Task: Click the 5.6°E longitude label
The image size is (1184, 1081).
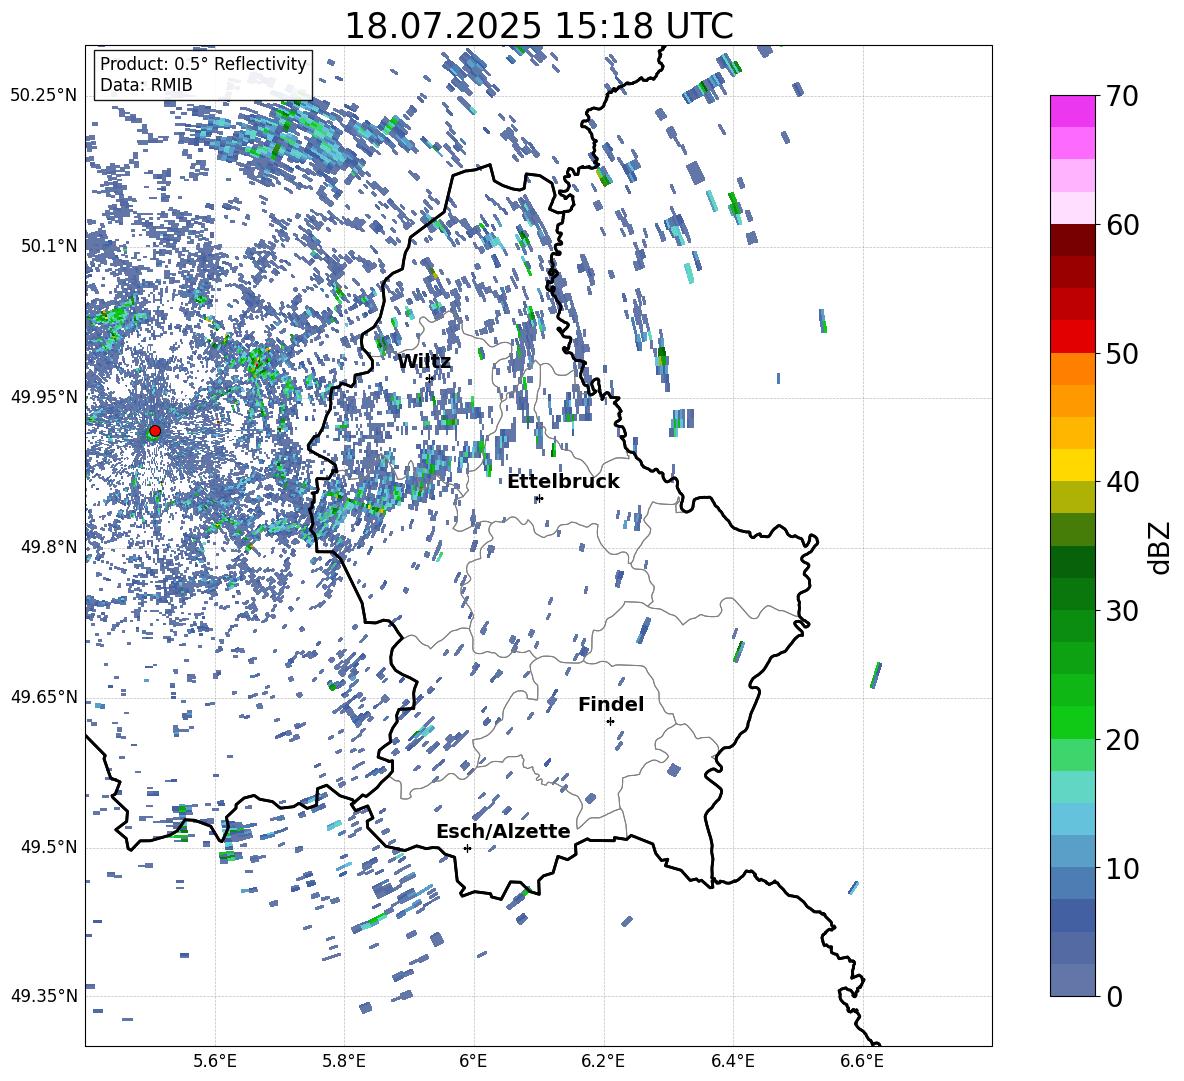Action: coord(215,1061)
